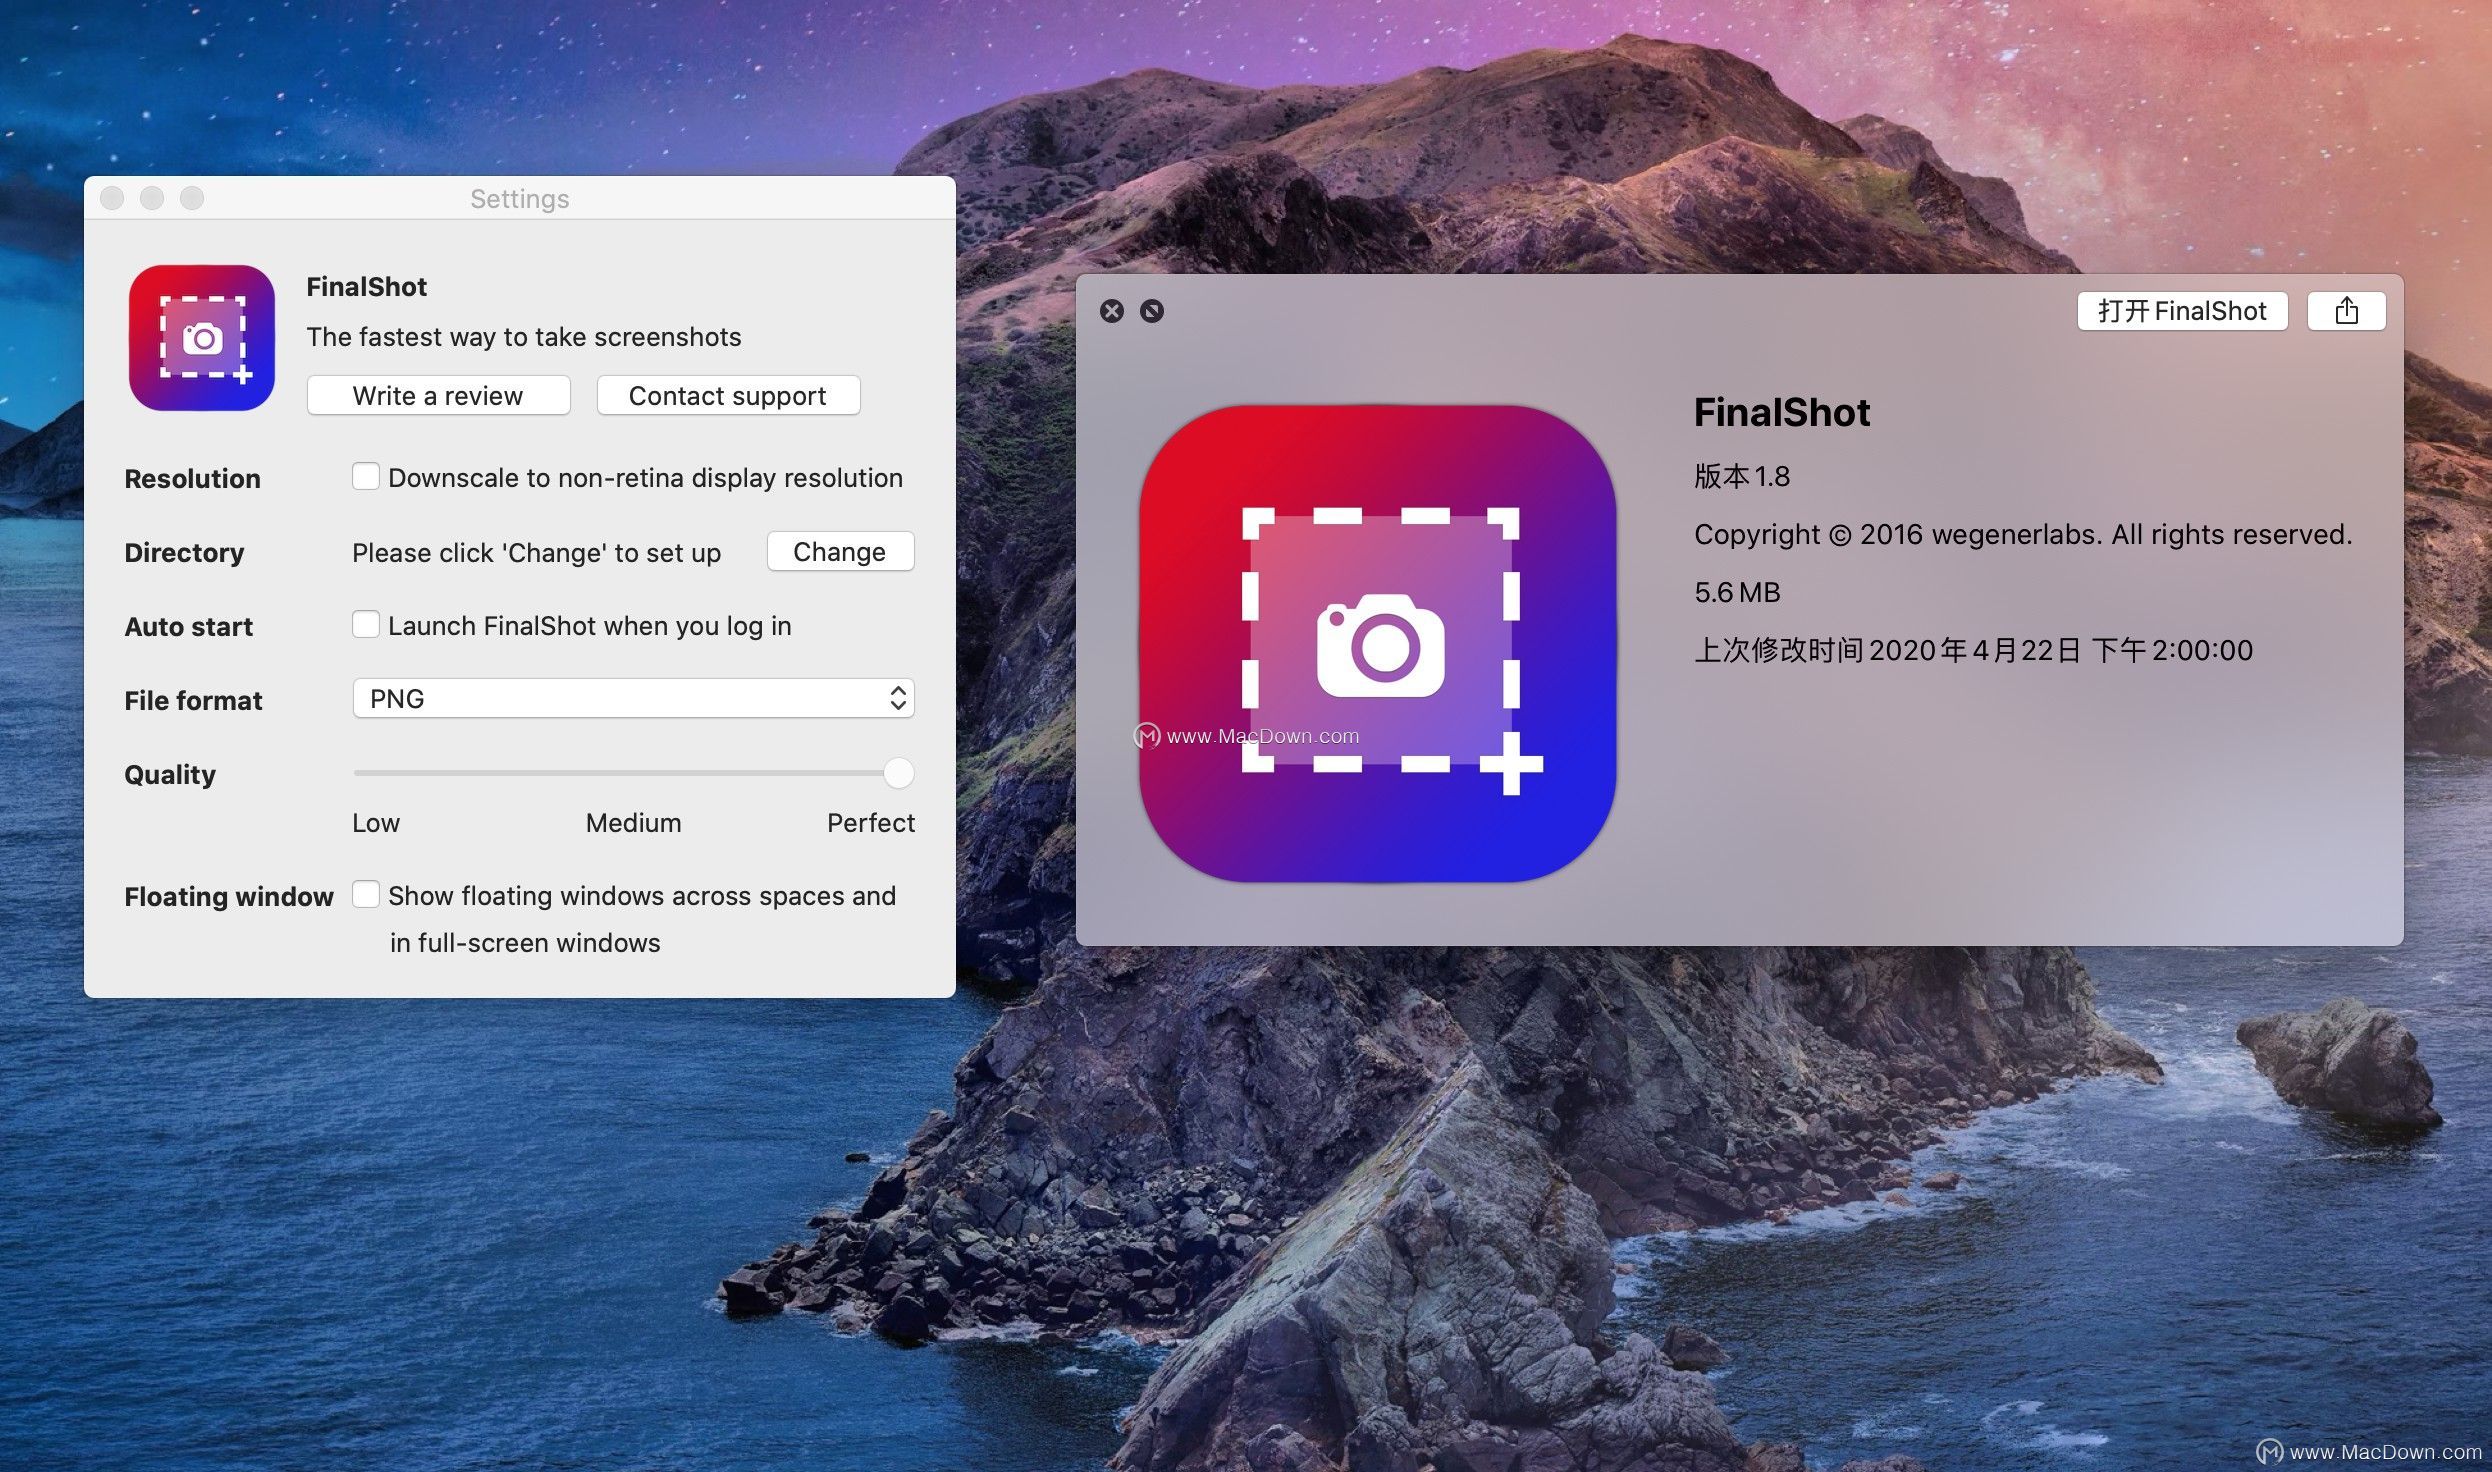Click 'The fastest way to take screenshots' tagline
Image resolution: width=2492 pixels, height=1472 pixels.
point(523,337)
